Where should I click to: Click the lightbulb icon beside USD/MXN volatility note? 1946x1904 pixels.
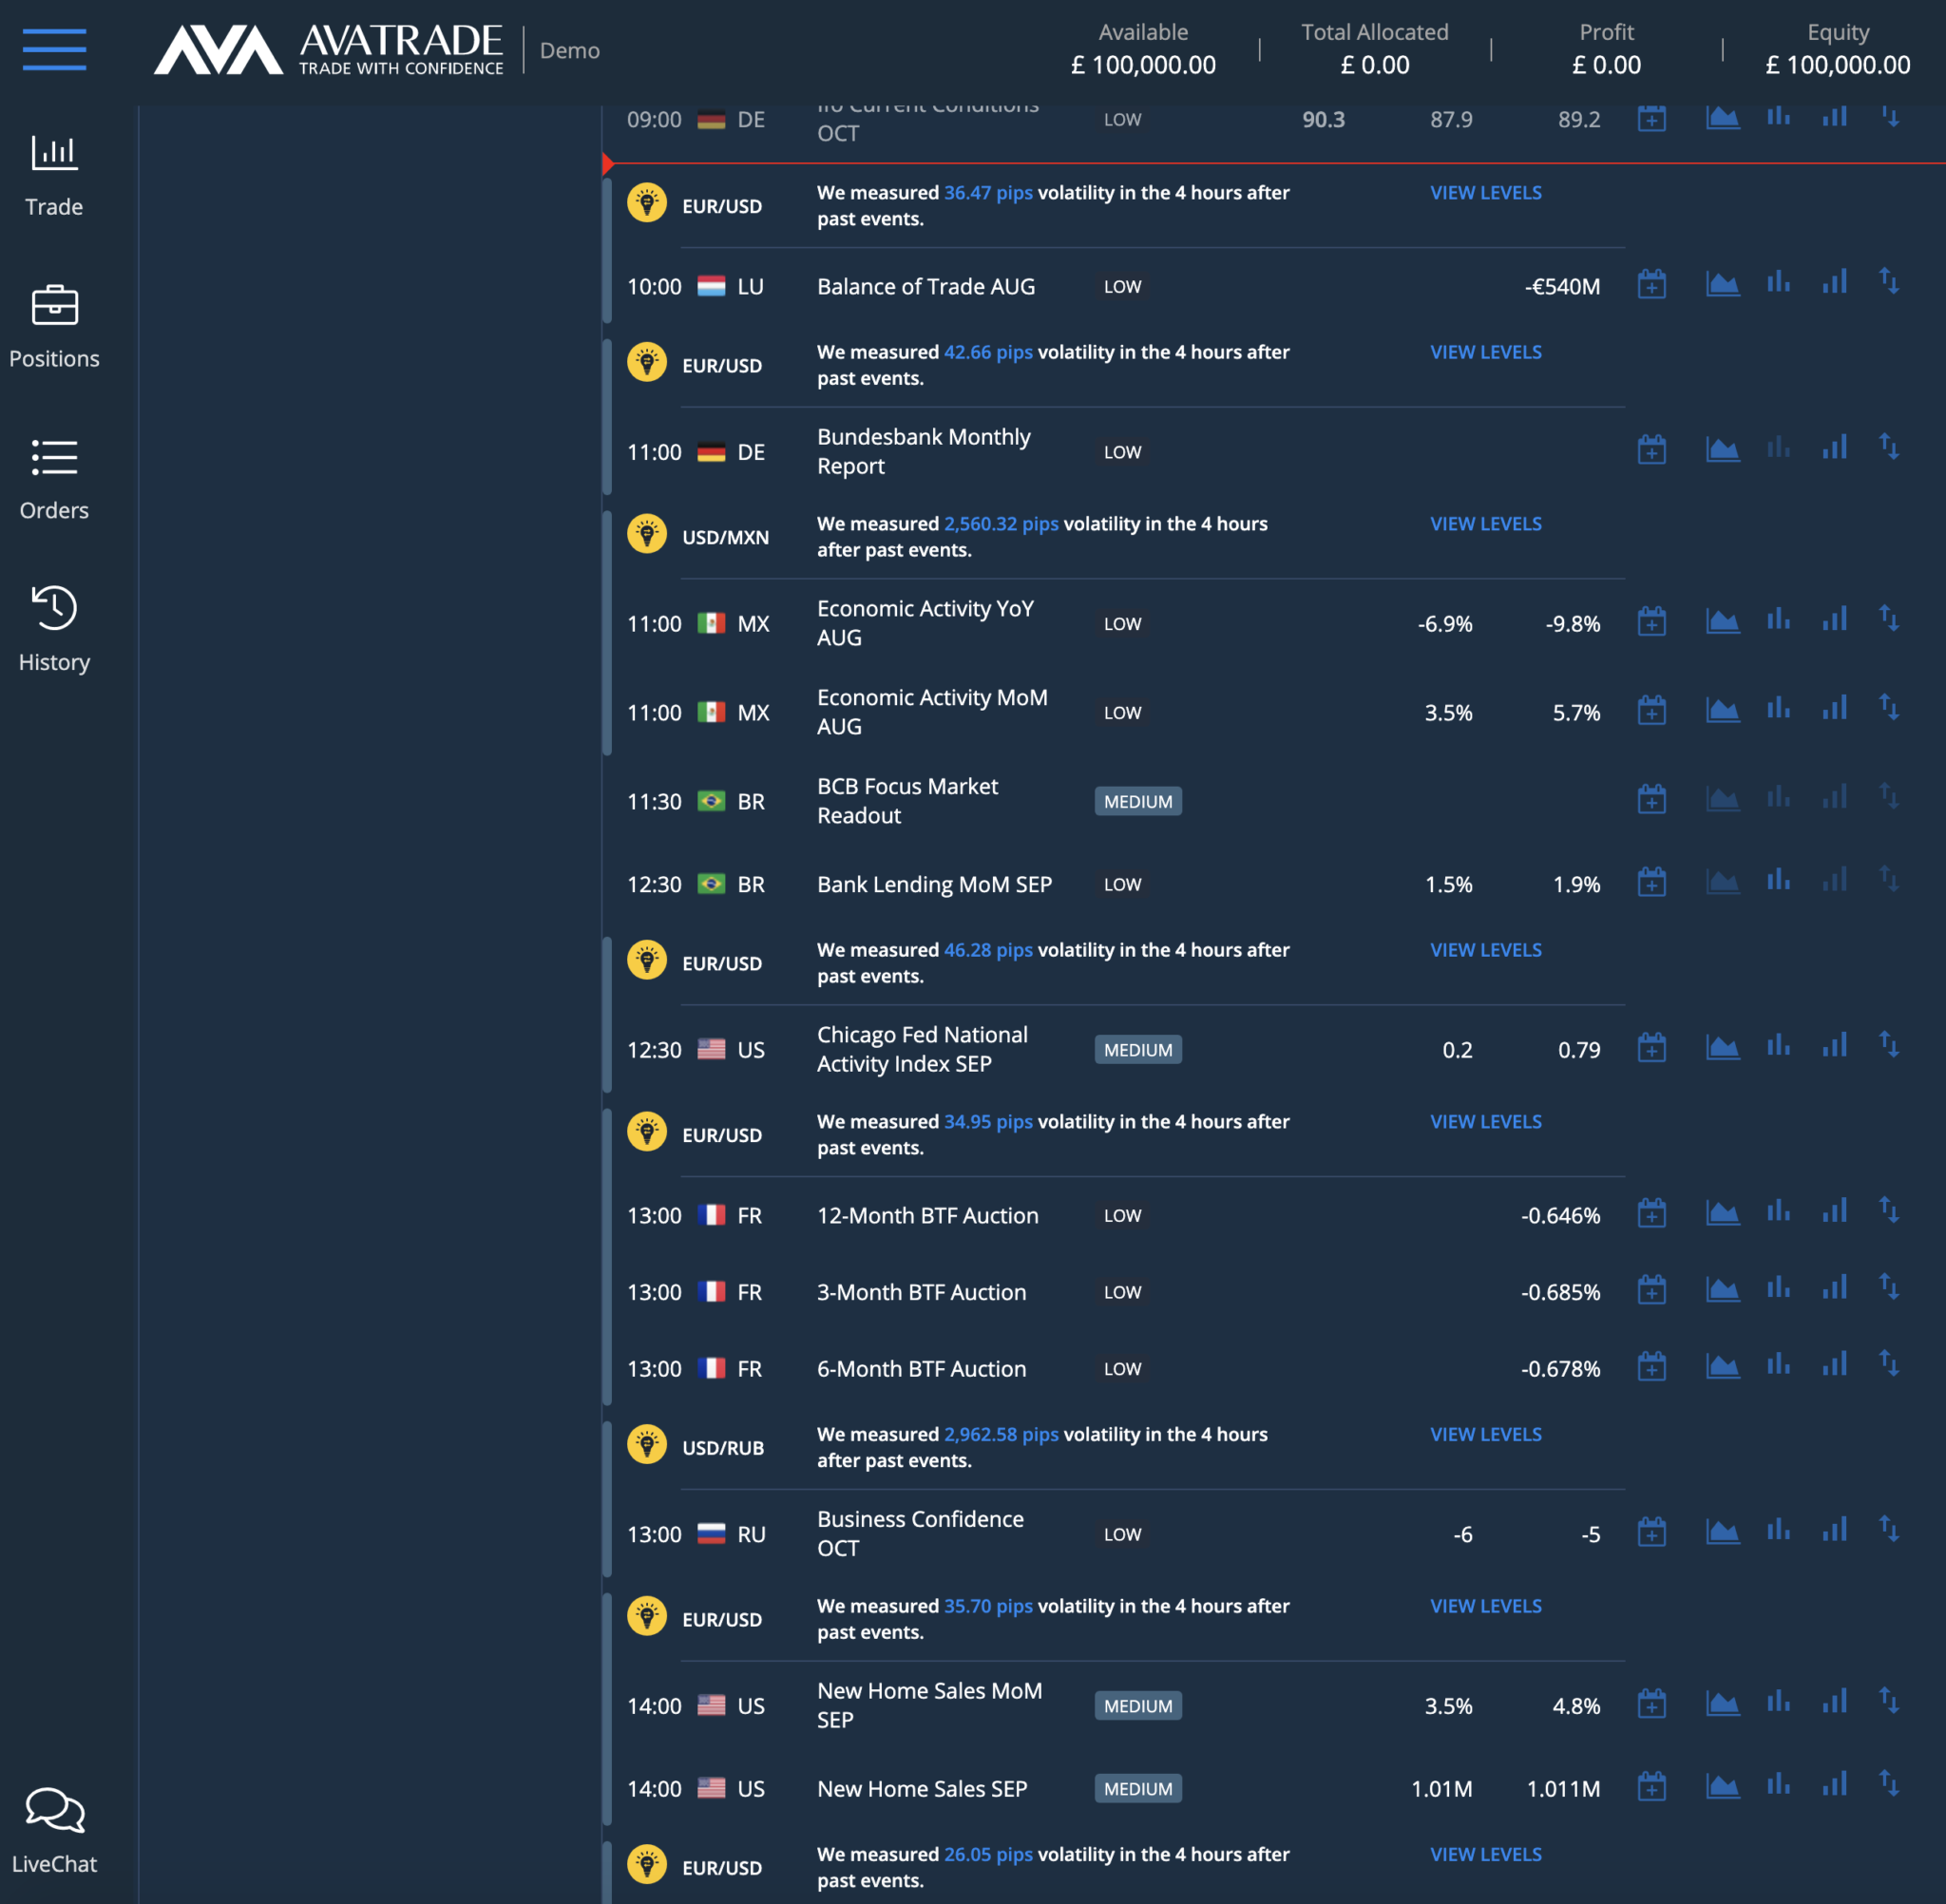648,533
